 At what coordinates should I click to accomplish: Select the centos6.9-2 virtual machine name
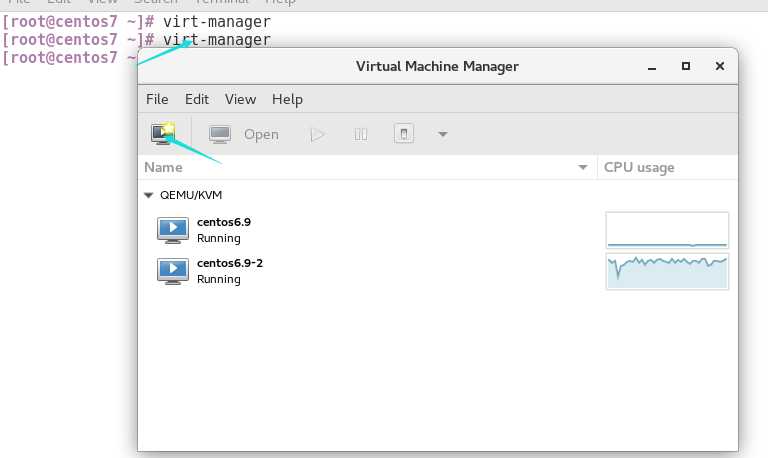[x=230, y=263]
